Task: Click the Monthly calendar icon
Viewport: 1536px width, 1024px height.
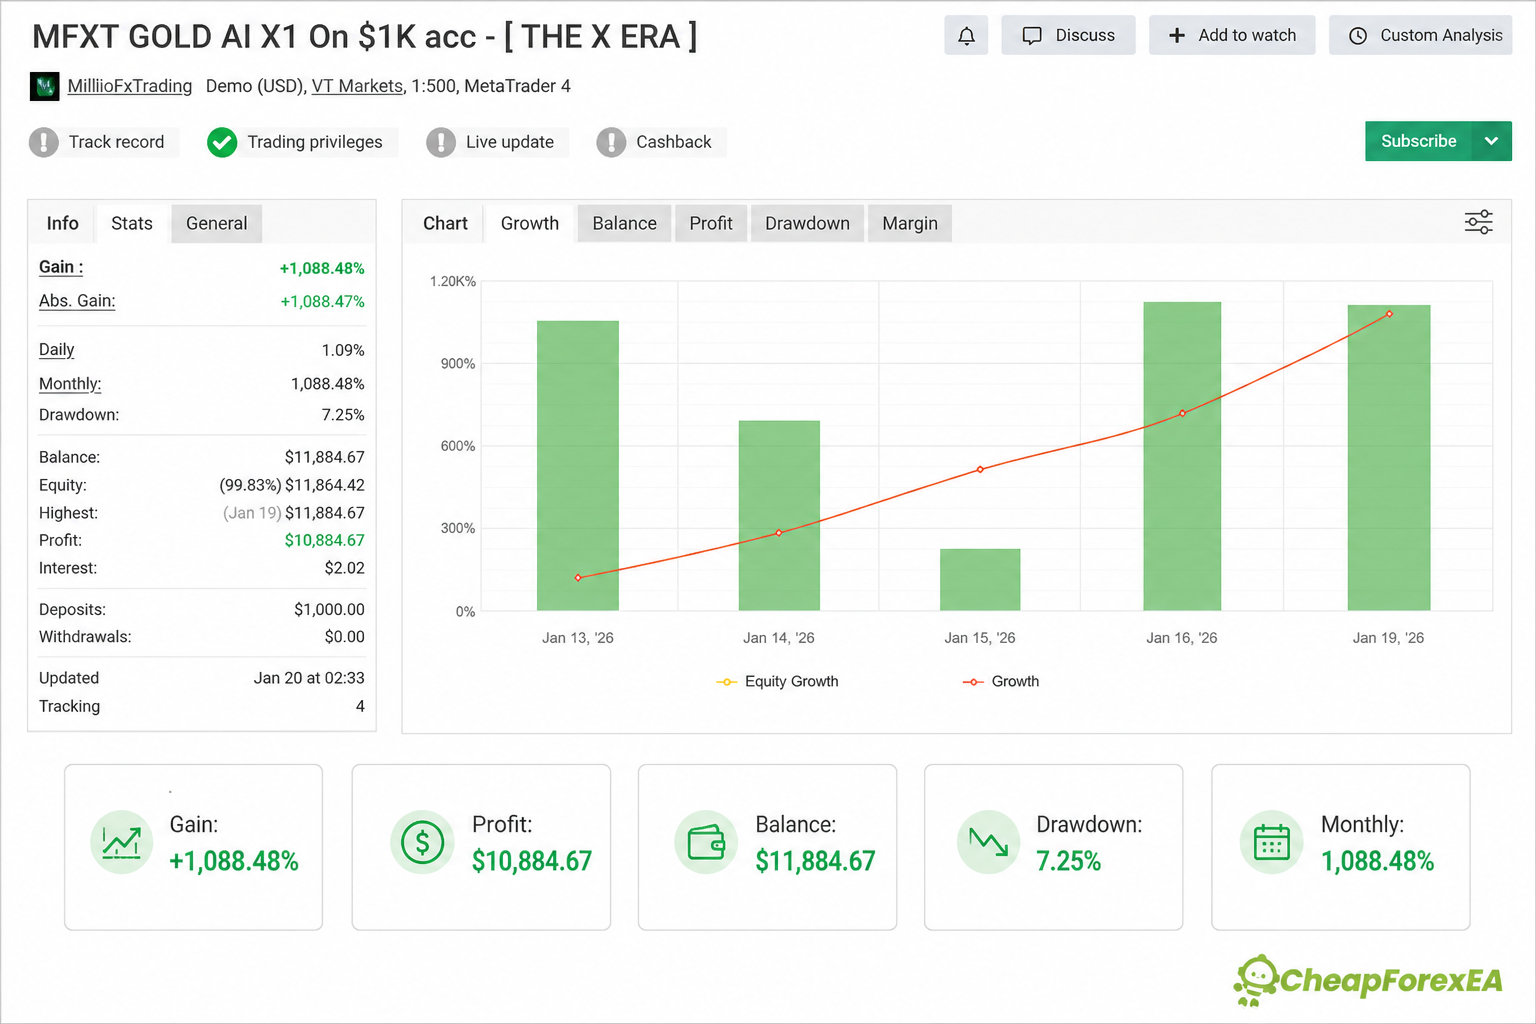Action: click(1272, 842)
